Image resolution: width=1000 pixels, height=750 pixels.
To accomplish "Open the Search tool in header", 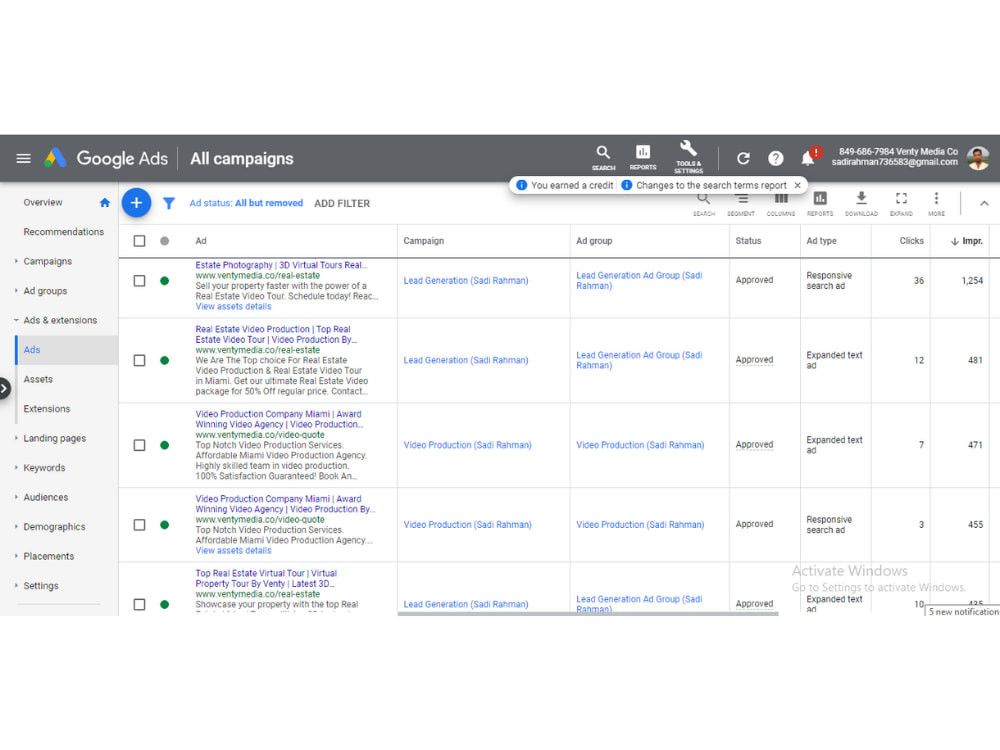I will coord(603,158).
